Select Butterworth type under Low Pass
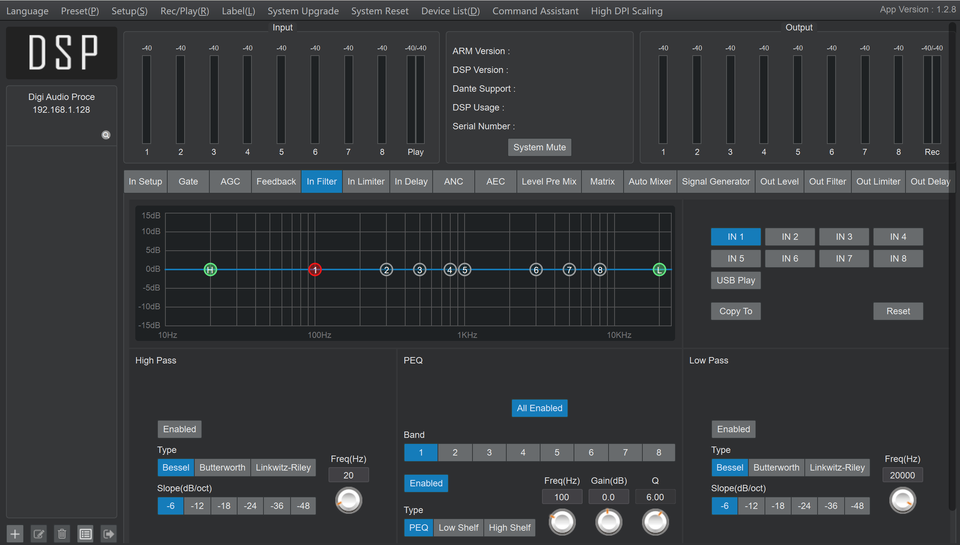This screenshot has height=545, width=960. click(x=776, y=467)
